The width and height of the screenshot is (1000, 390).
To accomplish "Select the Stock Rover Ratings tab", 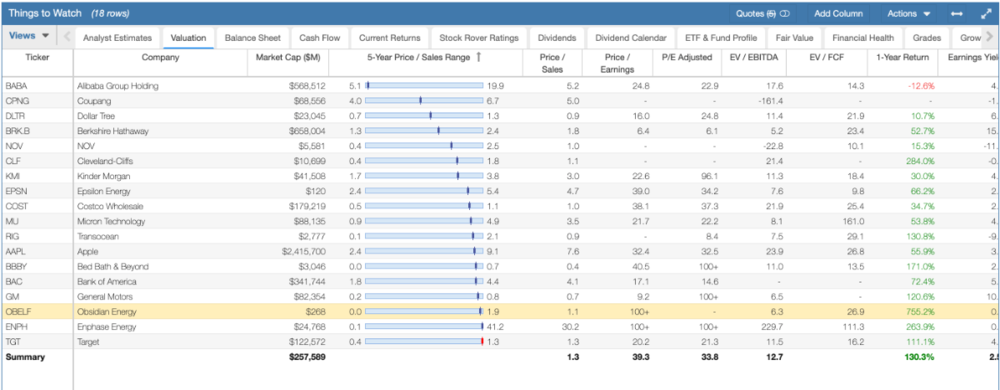I will pos(479,38).
